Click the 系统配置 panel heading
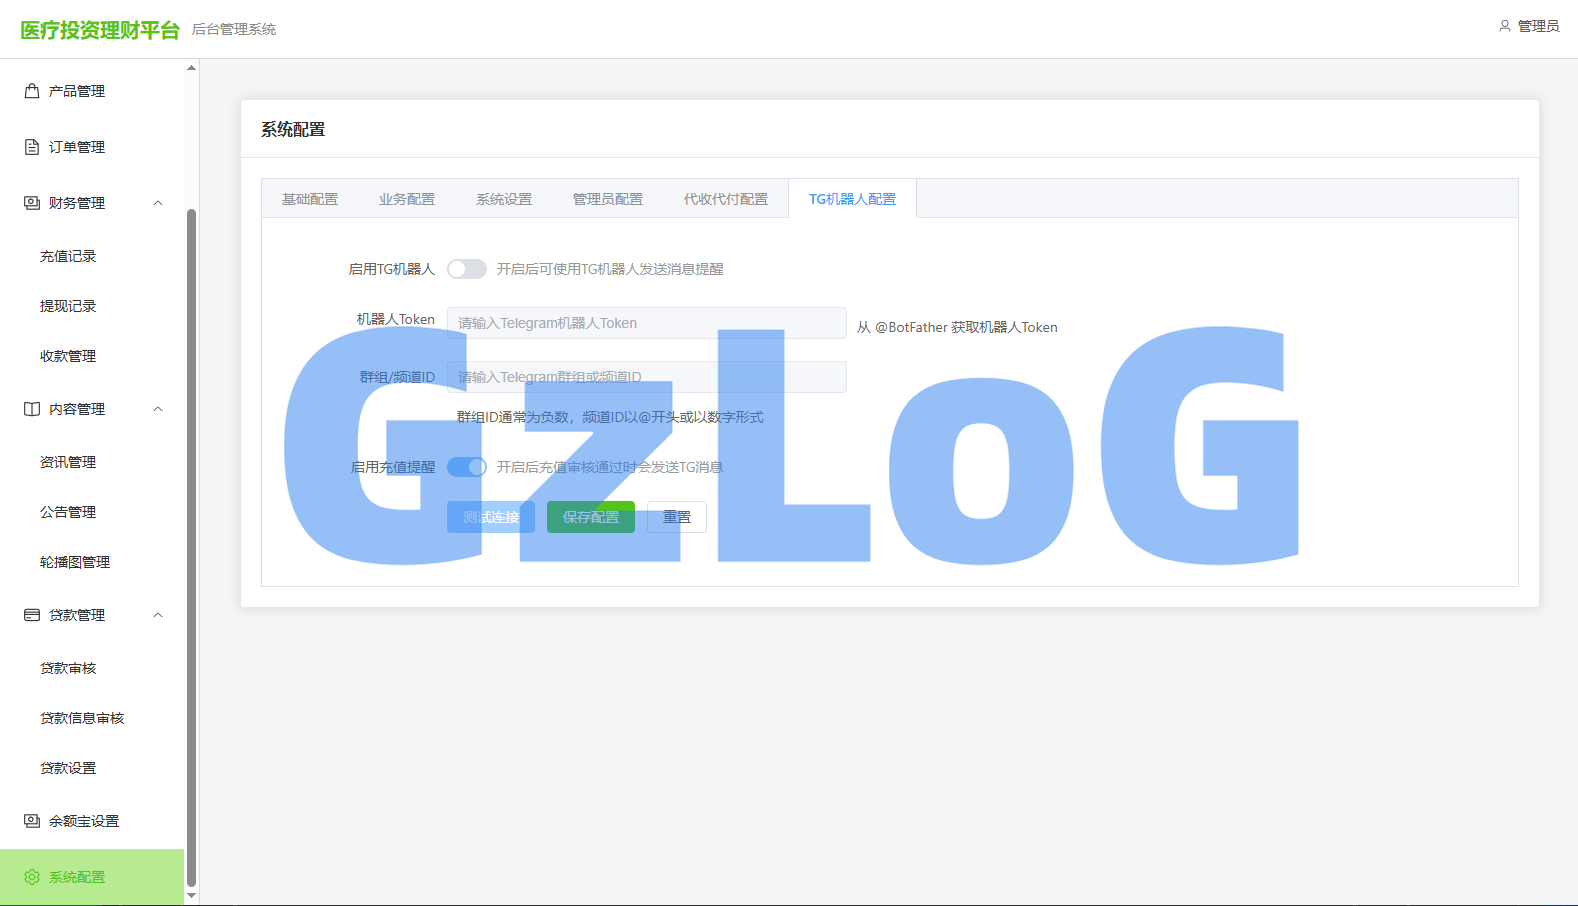This screenshot has height=906, width=1578. point(293,129)
